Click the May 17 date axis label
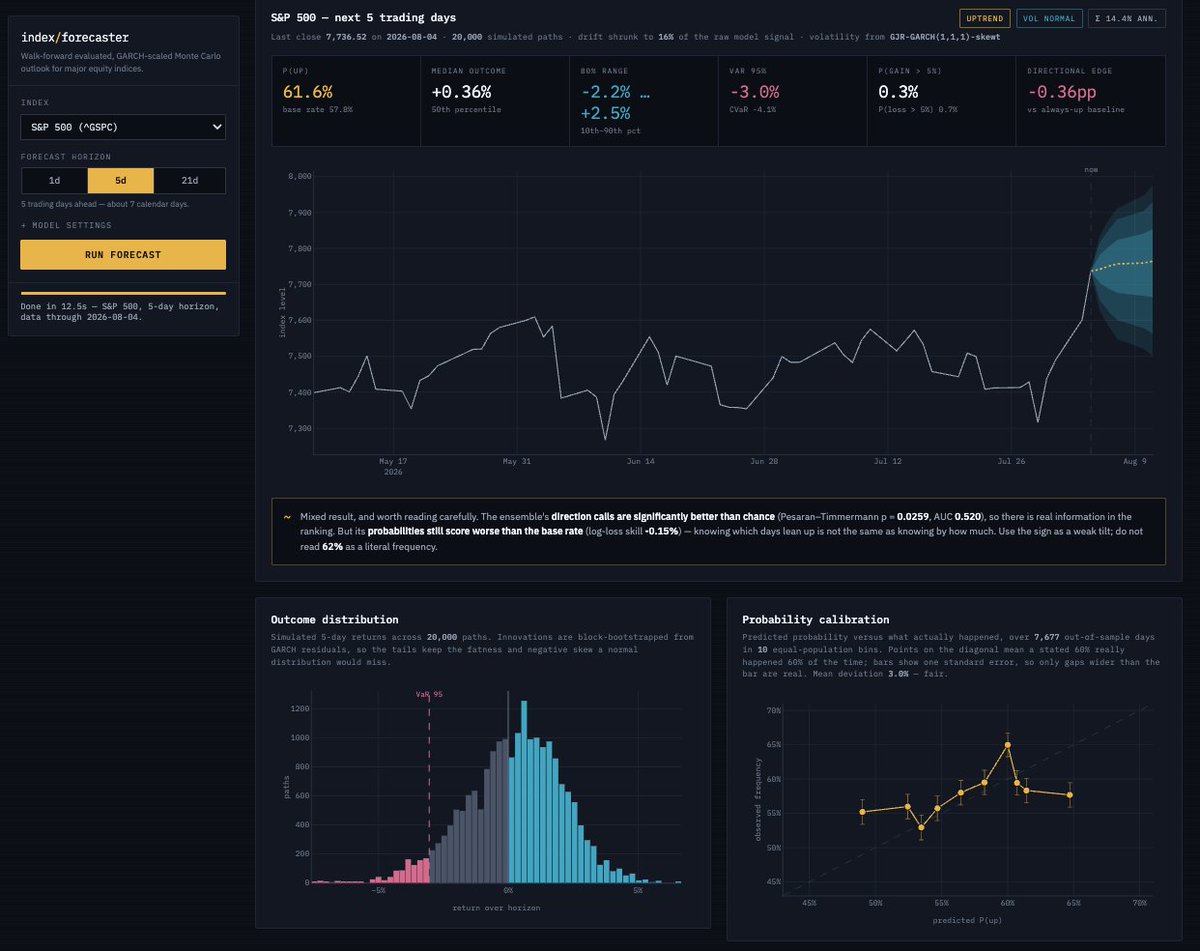Viewport: 1200px width, 951px height. [x=393, y=461]
